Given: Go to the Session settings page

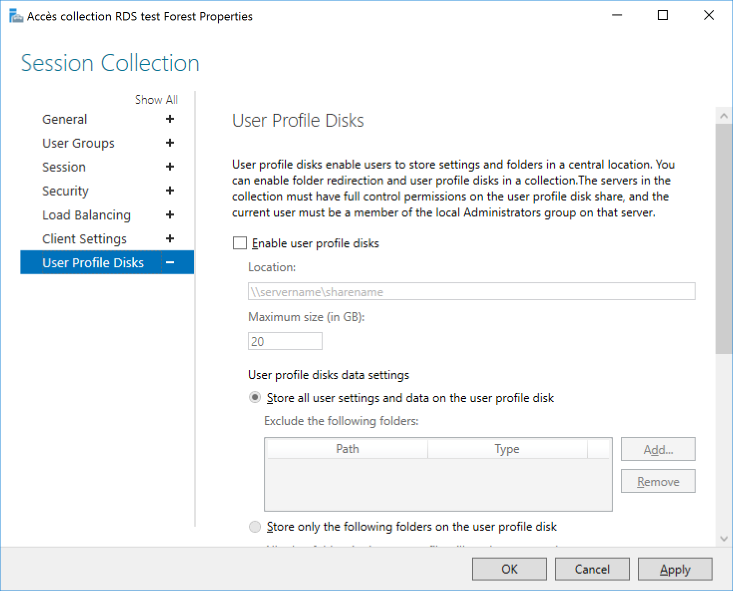Looking at the screenshot, I should [64, 167].
